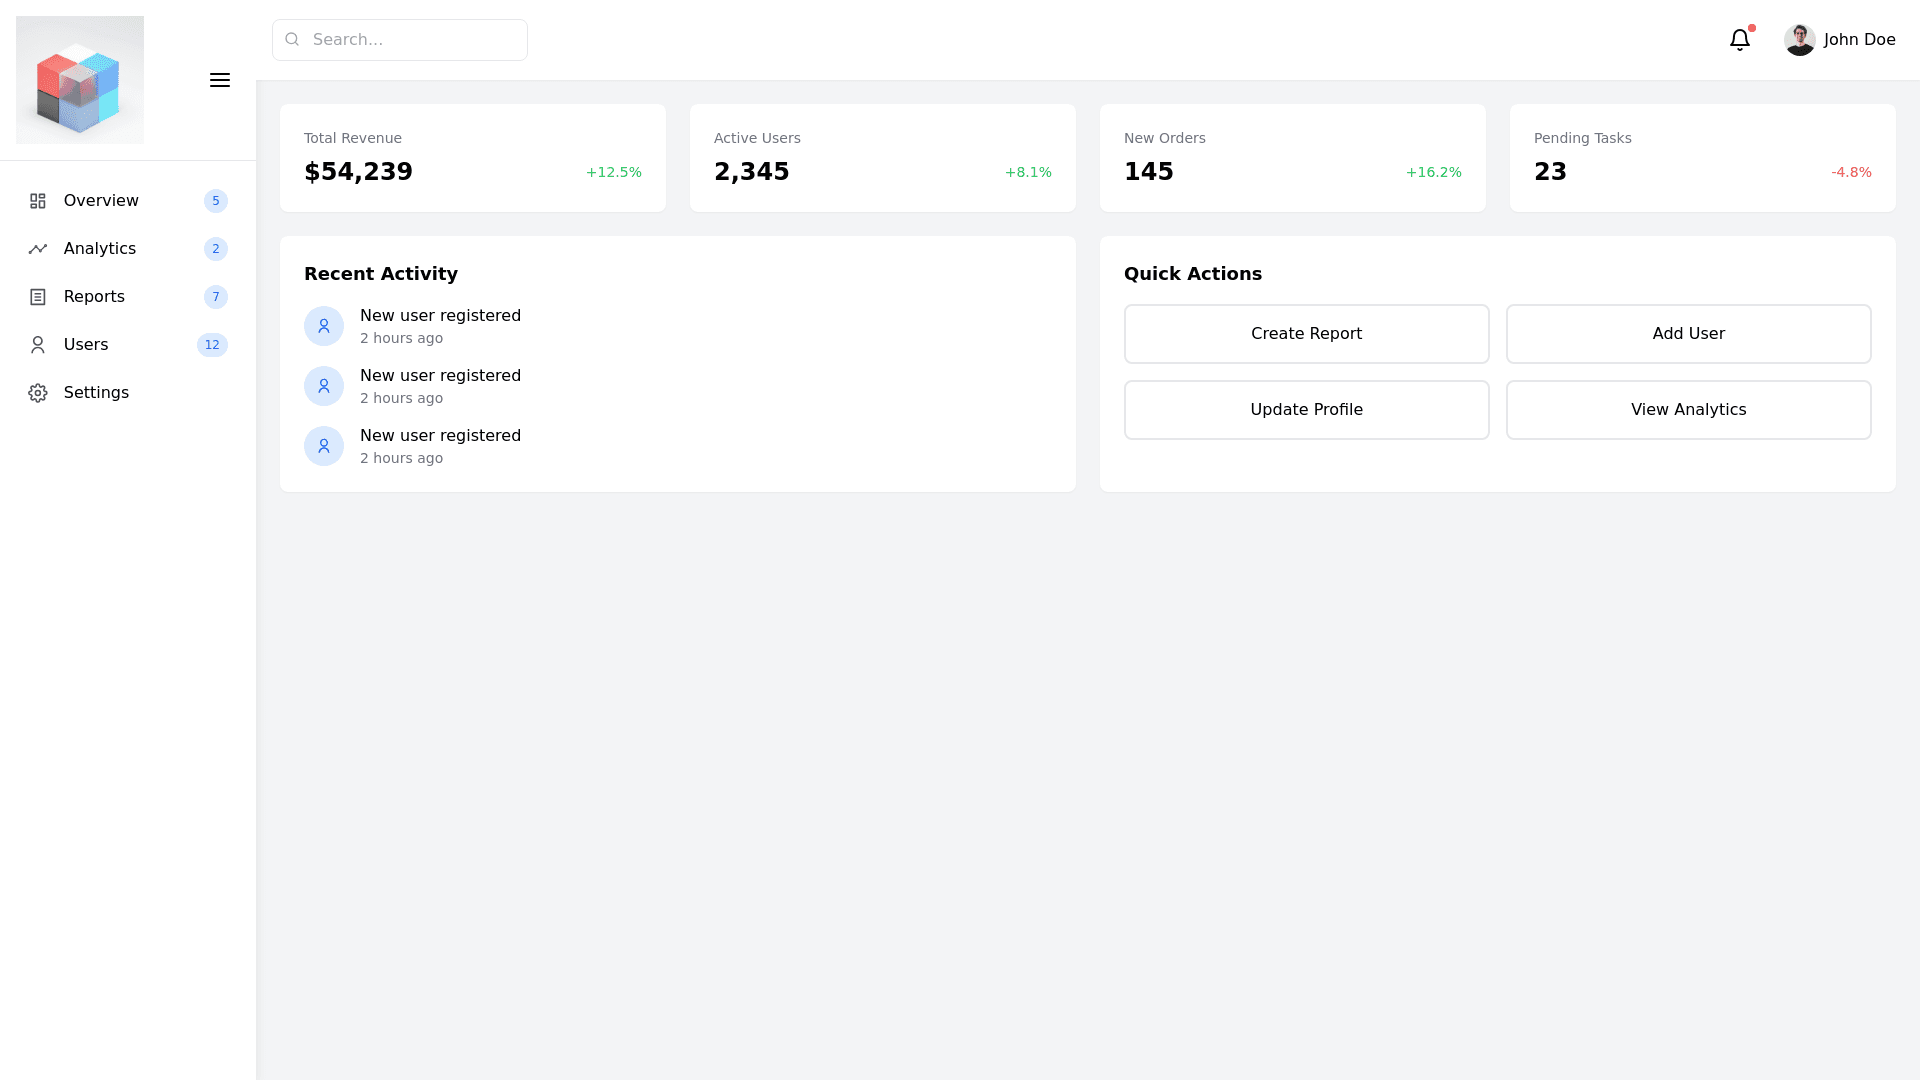Click the search magnifier icon

(292, 40)
